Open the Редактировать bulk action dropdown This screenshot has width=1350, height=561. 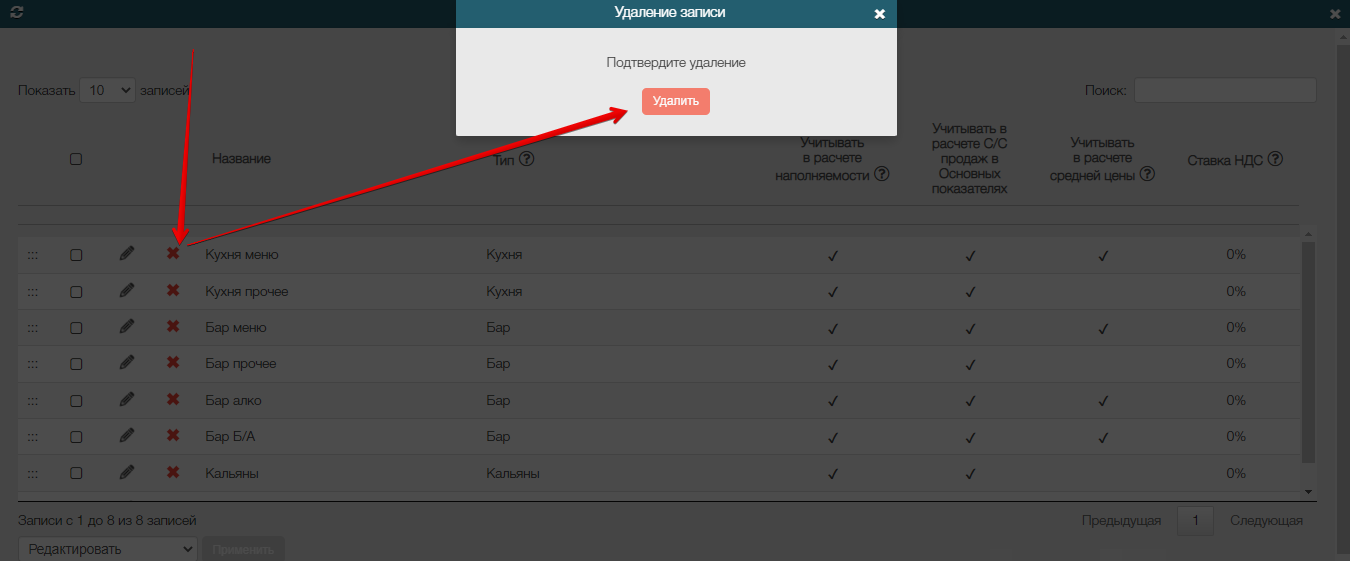point(108,549)
